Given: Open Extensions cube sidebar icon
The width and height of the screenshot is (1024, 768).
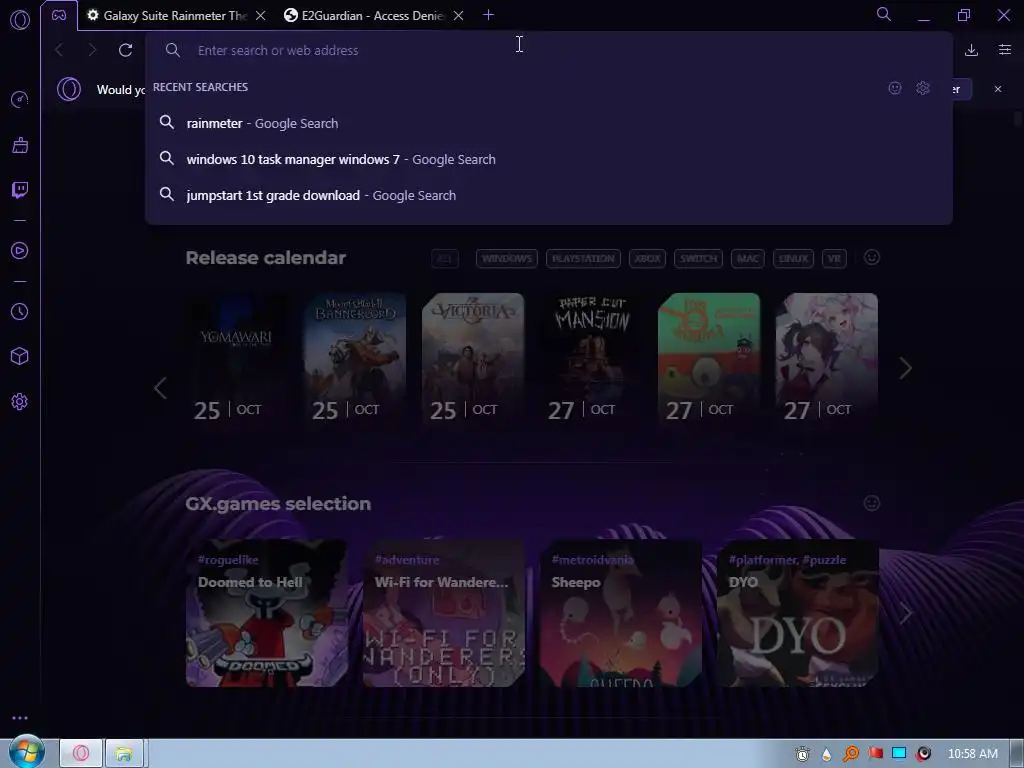Looking at the screenshot, I should (x=20, y=356).
